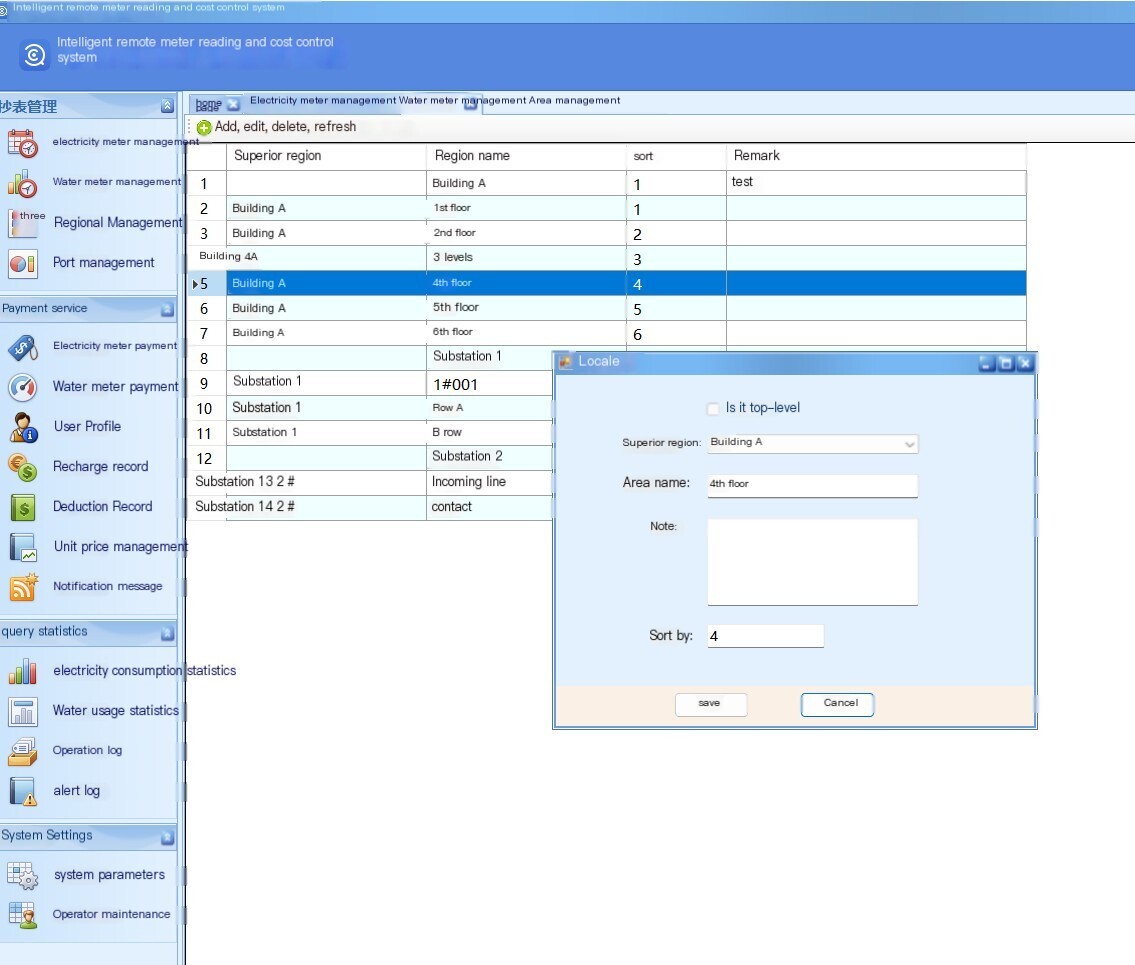Collapse the query statistics section
This screenshot has height=965, width=1135.
[167, 633]
